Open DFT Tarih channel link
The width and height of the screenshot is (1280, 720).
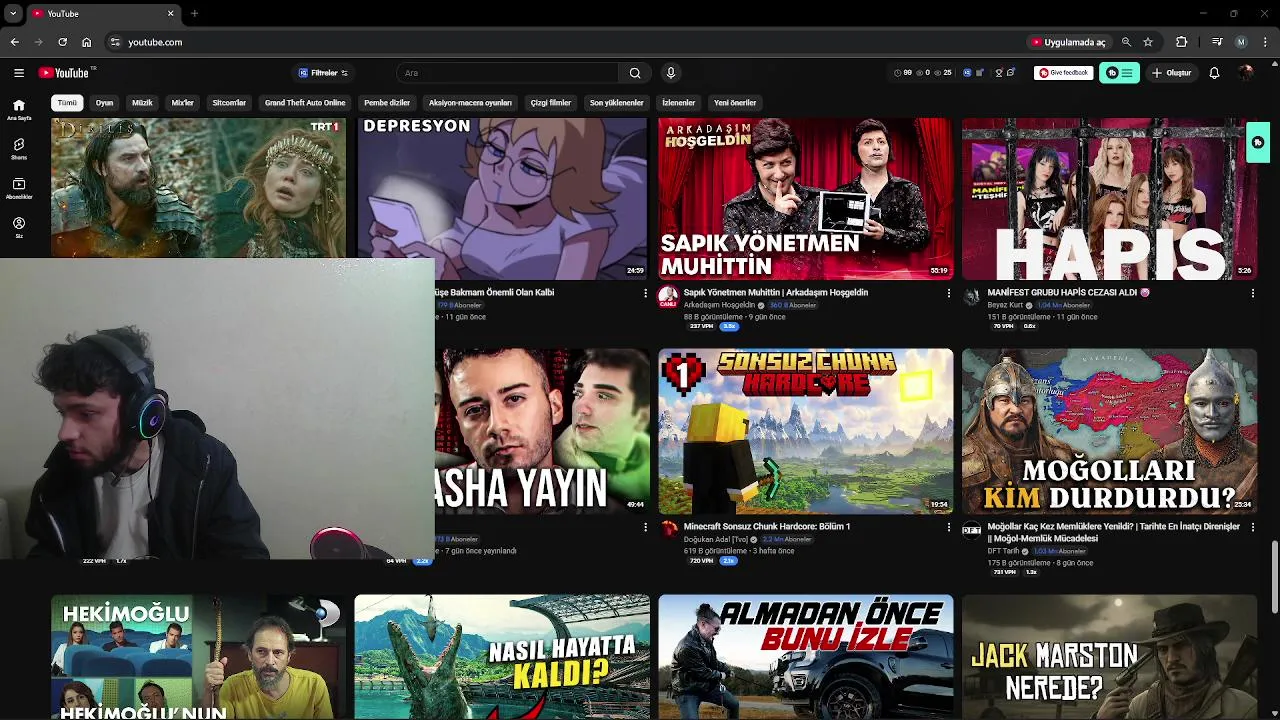coord(1004,551)
